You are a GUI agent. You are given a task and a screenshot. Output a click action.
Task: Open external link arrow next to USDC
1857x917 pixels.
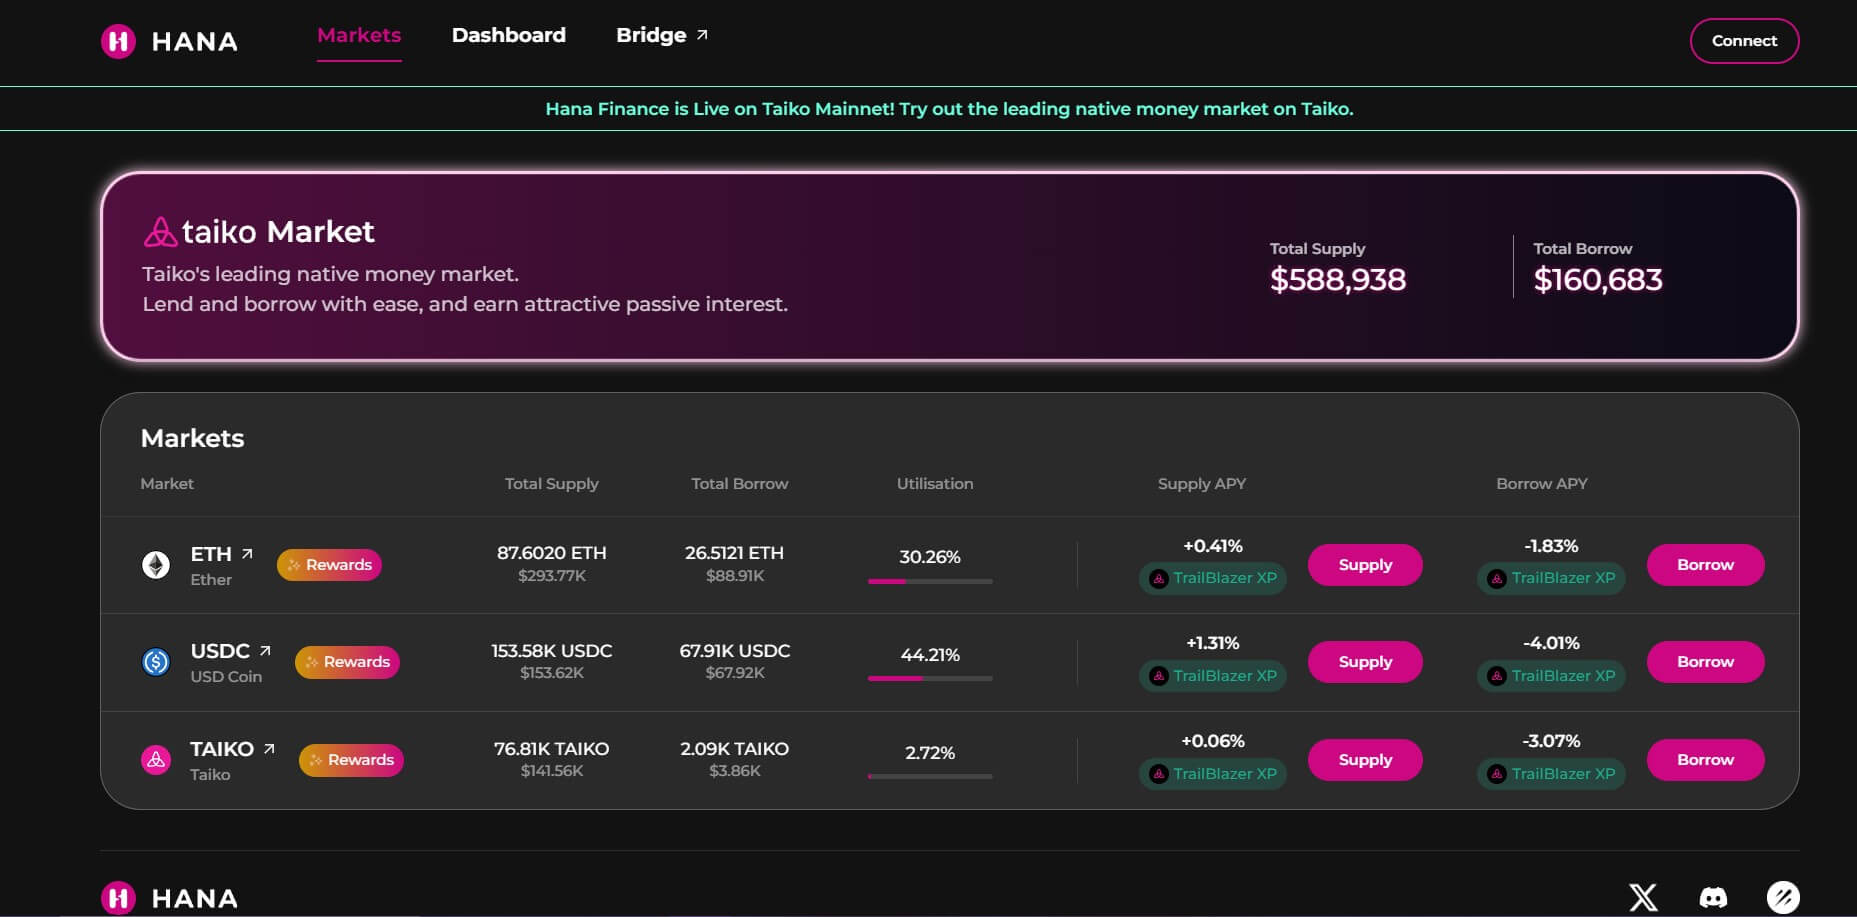pos(265,650)
